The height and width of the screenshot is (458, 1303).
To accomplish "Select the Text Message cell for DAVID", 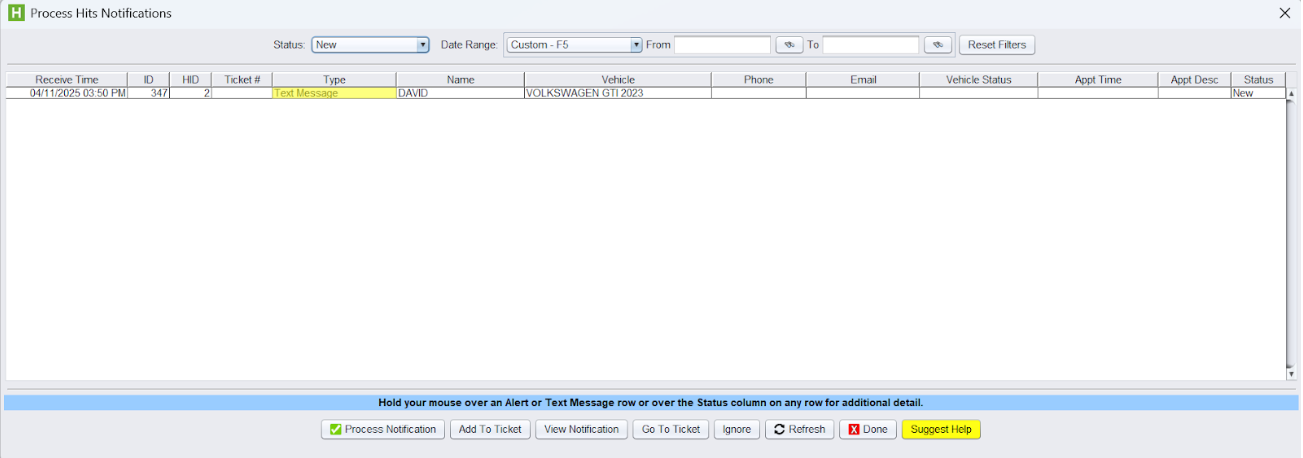I will click(333, 93).
